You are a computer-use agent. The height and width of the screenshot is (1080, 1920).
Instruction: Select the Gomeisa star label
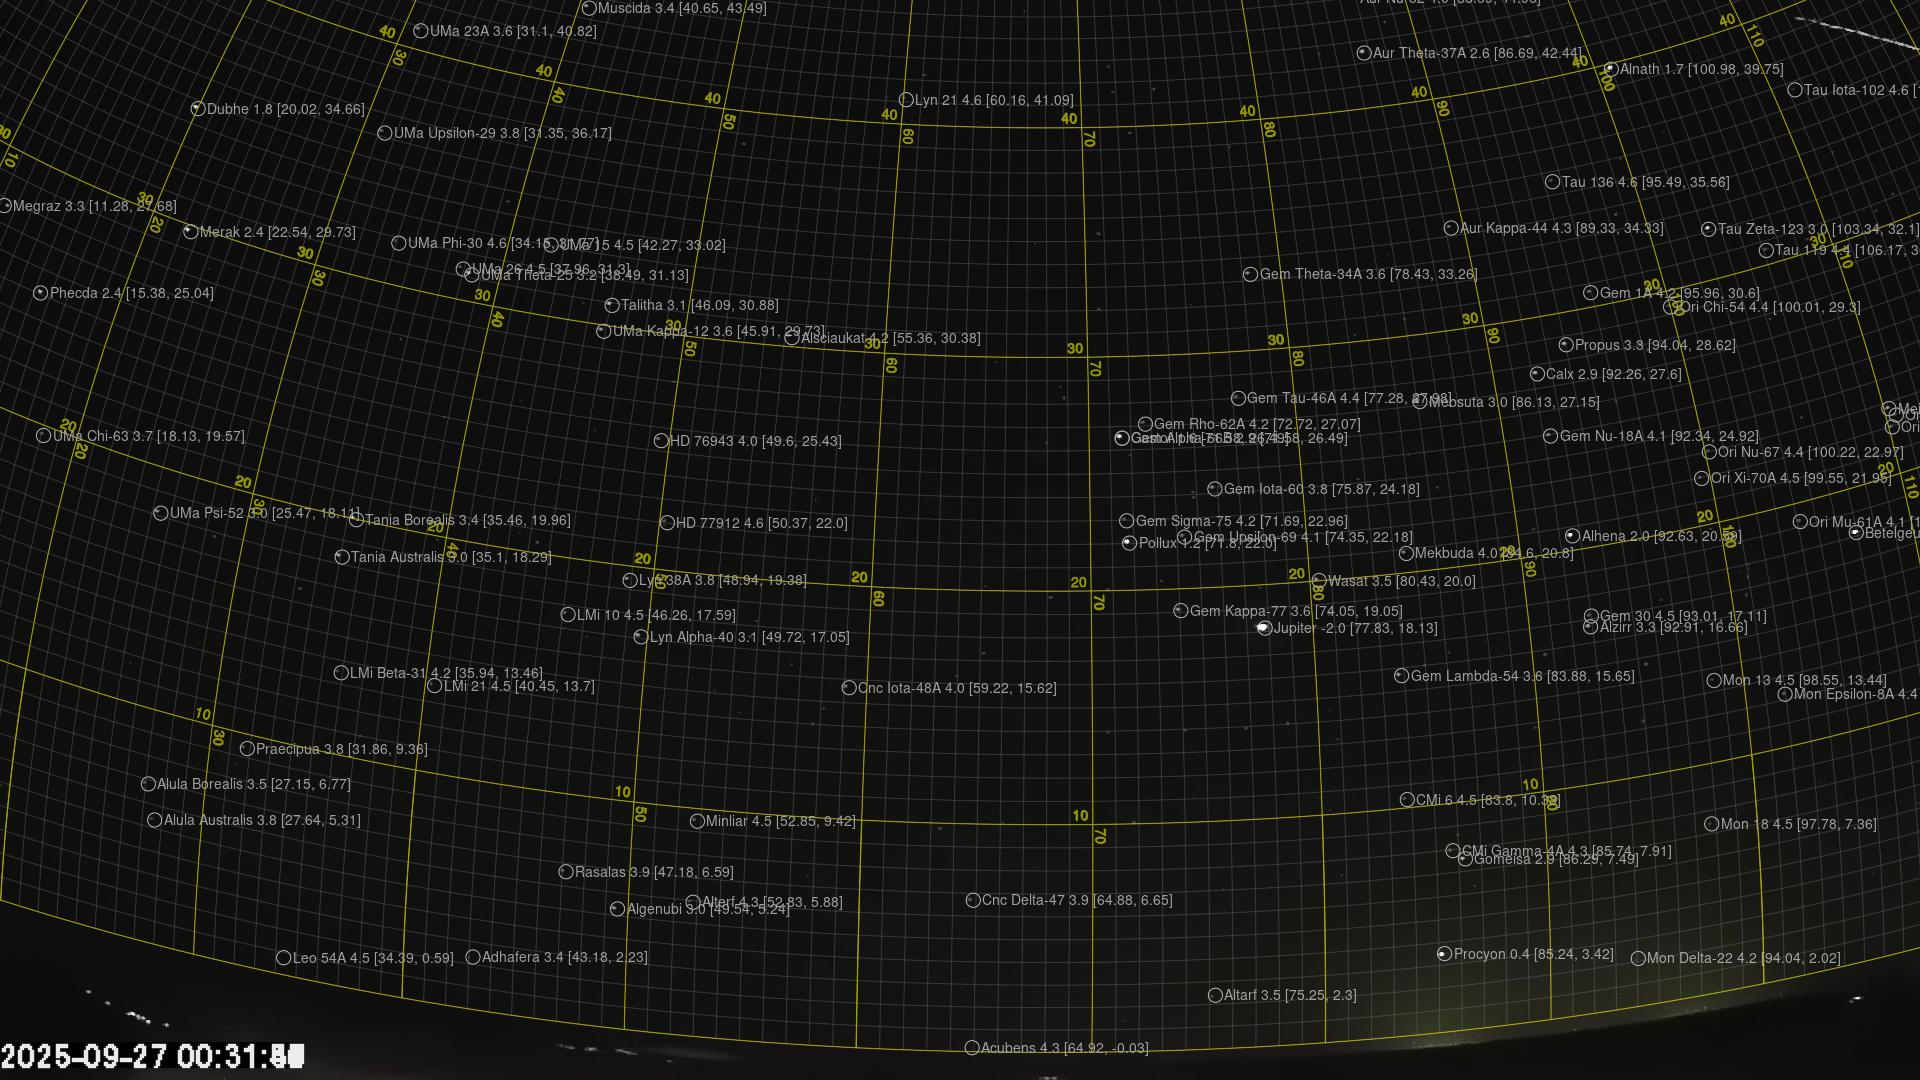pyautogui.click(x=1555, y=859)
